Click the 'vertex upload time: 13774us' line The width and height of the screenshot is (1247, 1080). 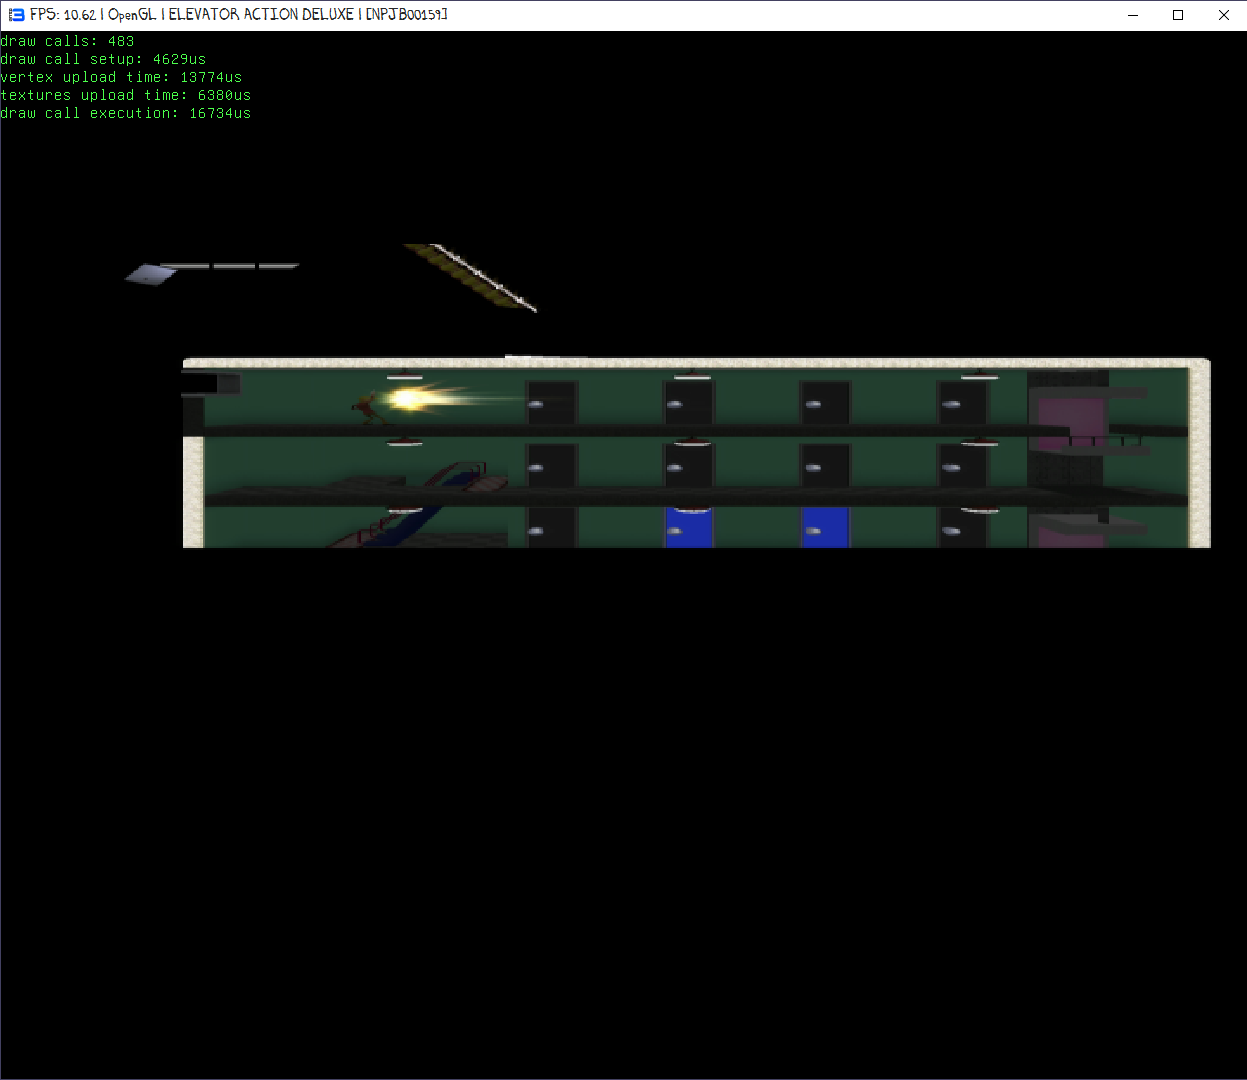[x=121, y=77]
